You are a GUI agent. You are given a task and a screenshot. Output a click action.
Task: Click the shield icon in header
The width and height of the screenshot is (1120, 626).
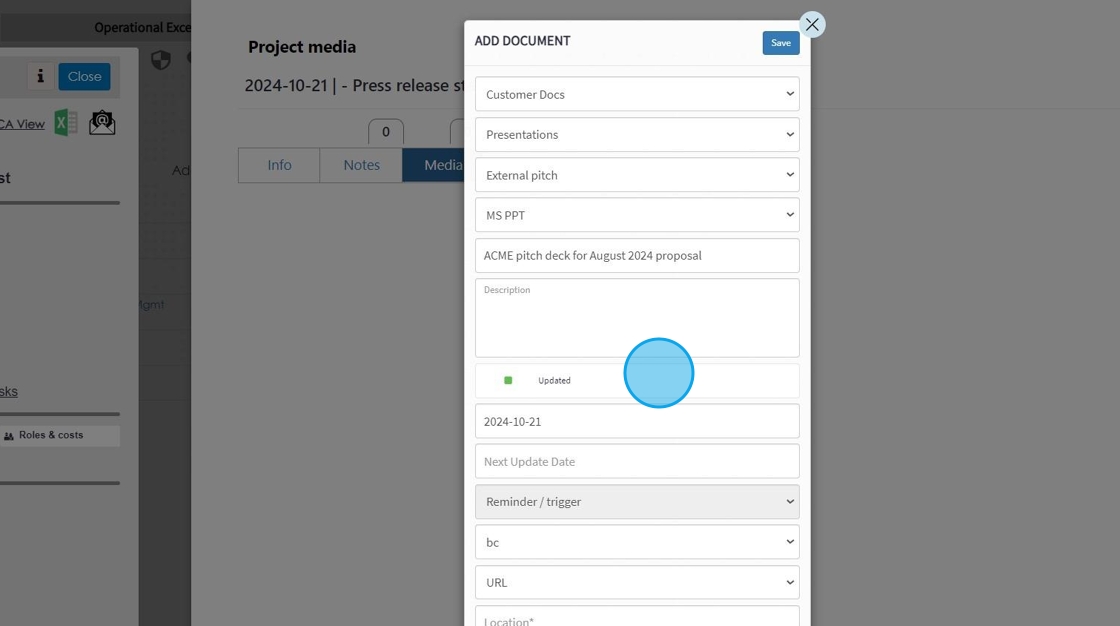(x=161, y=60)
